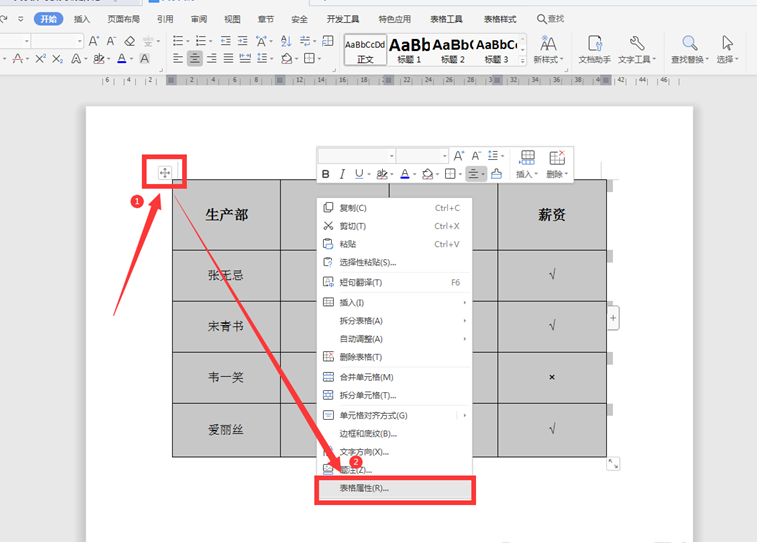This screenshot has height=543, width=757.
Task: Toggle center alignment in the ribbon
Action: point(195,59)
